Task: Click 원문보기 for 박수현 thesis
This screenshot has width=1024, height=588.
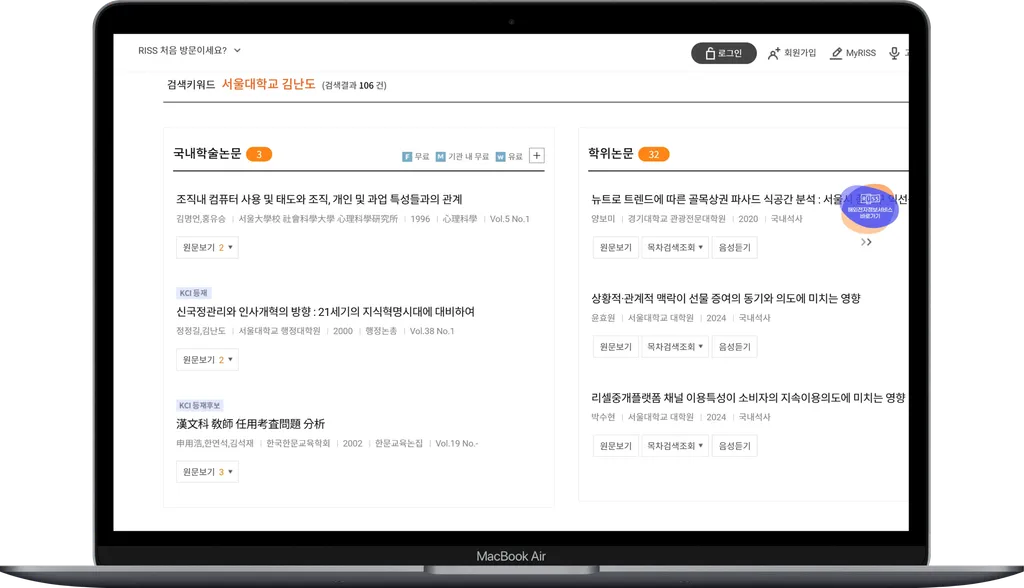Action: pos(616,446)
